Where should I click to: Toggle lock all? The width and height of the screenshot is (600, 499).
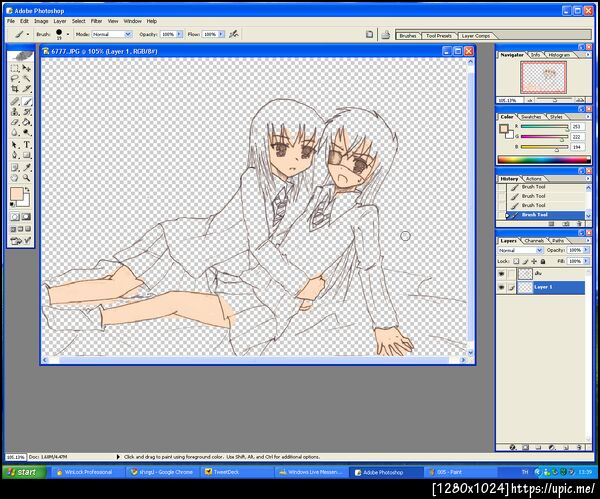click(x=543, y=261)
